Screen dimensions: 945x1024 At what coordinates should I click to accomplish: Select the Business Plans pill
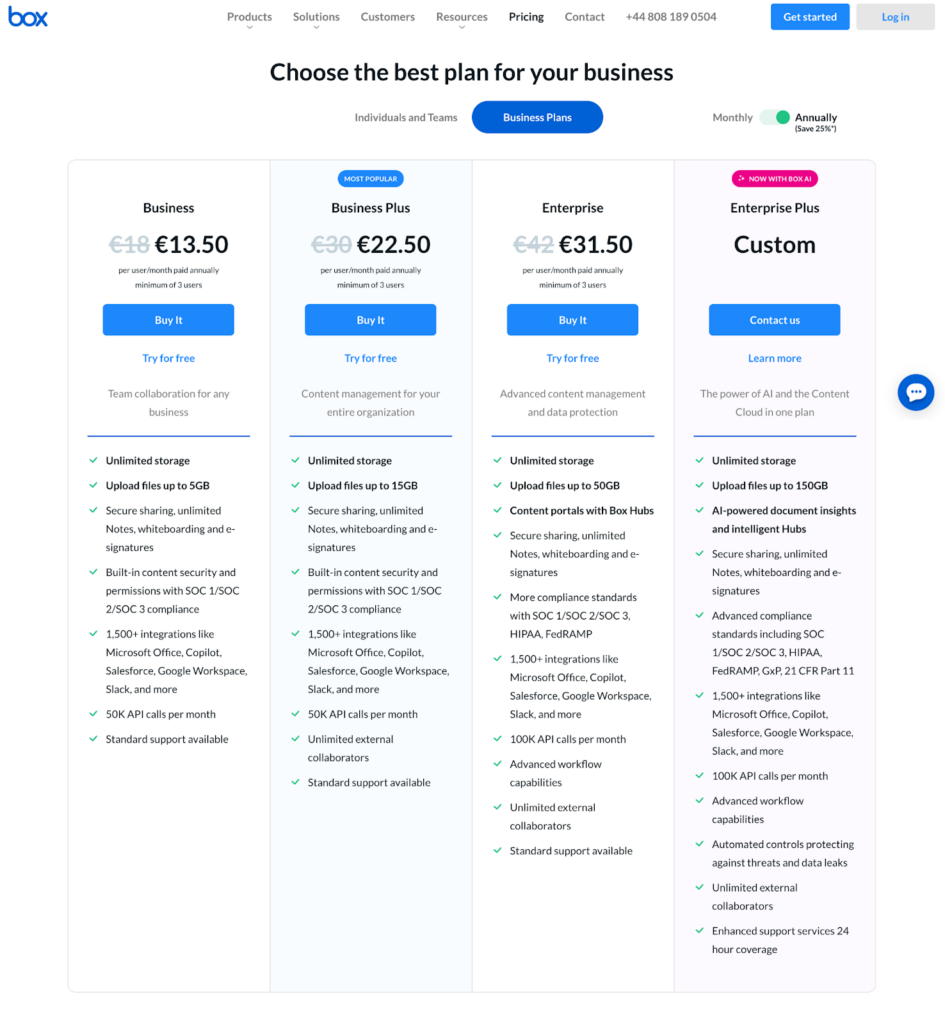point(537,117)
